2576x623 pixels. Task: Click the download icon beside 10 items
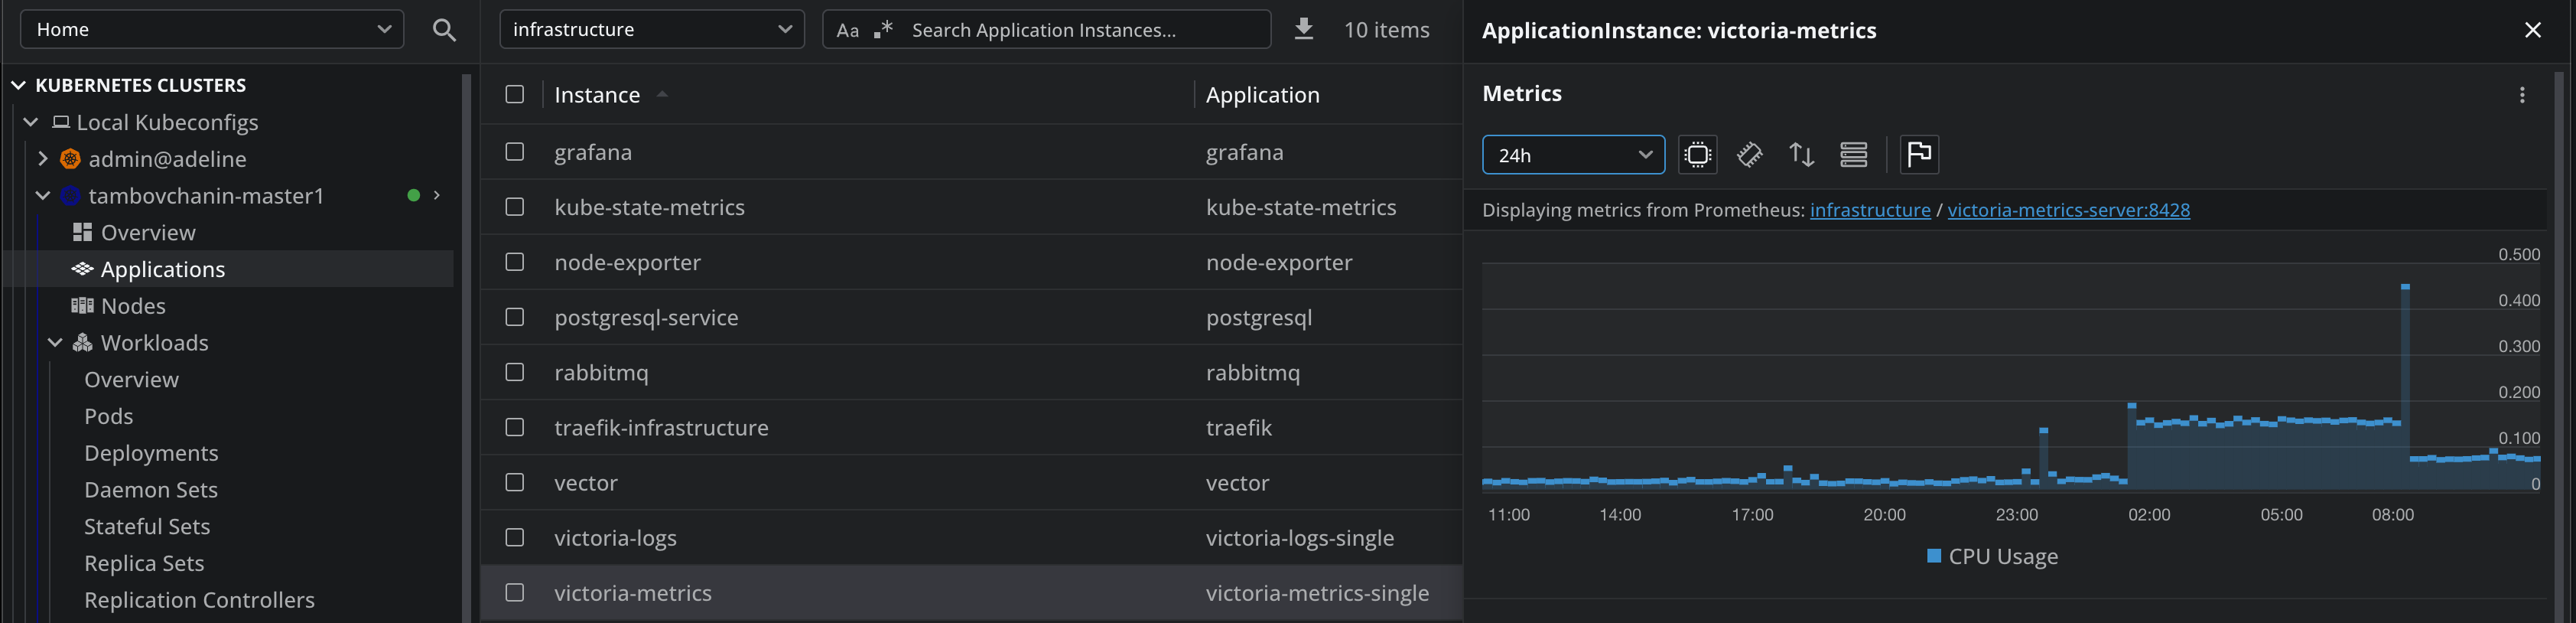click(x=1303, y=29)
